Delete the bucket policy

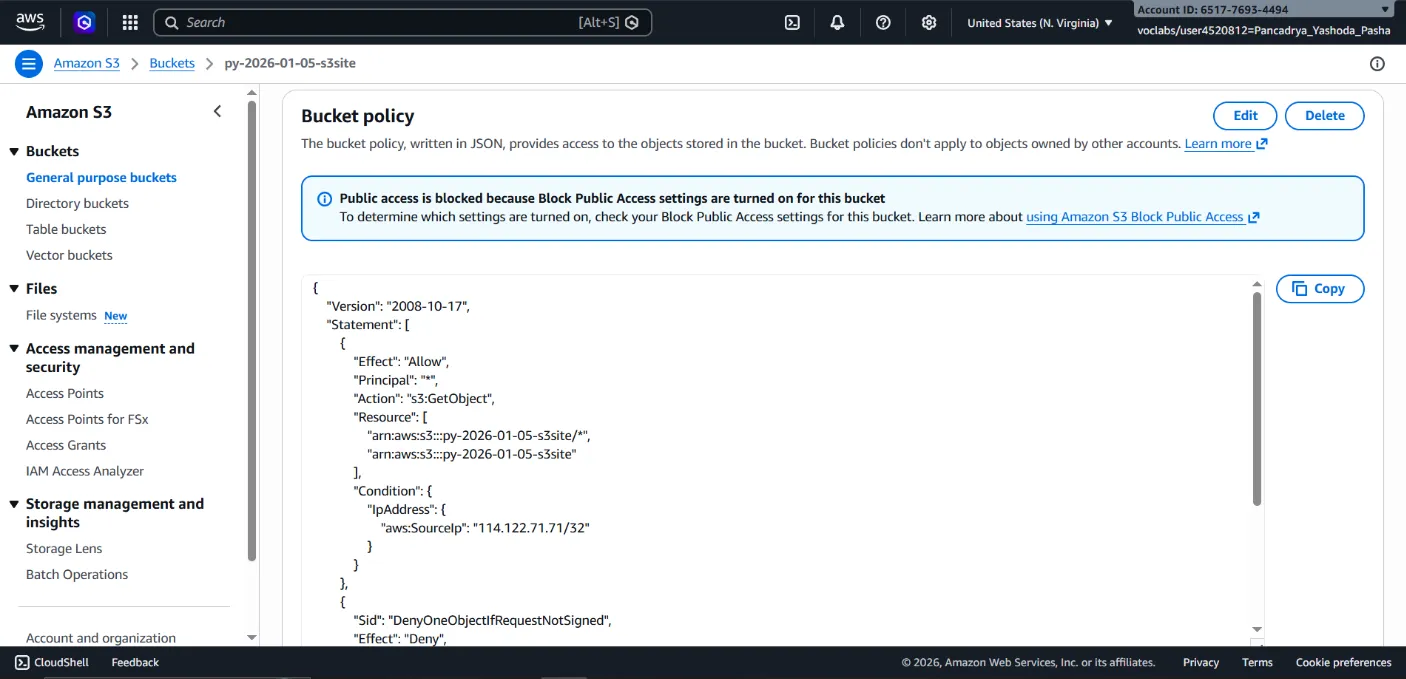click(x=1324, y=115)
